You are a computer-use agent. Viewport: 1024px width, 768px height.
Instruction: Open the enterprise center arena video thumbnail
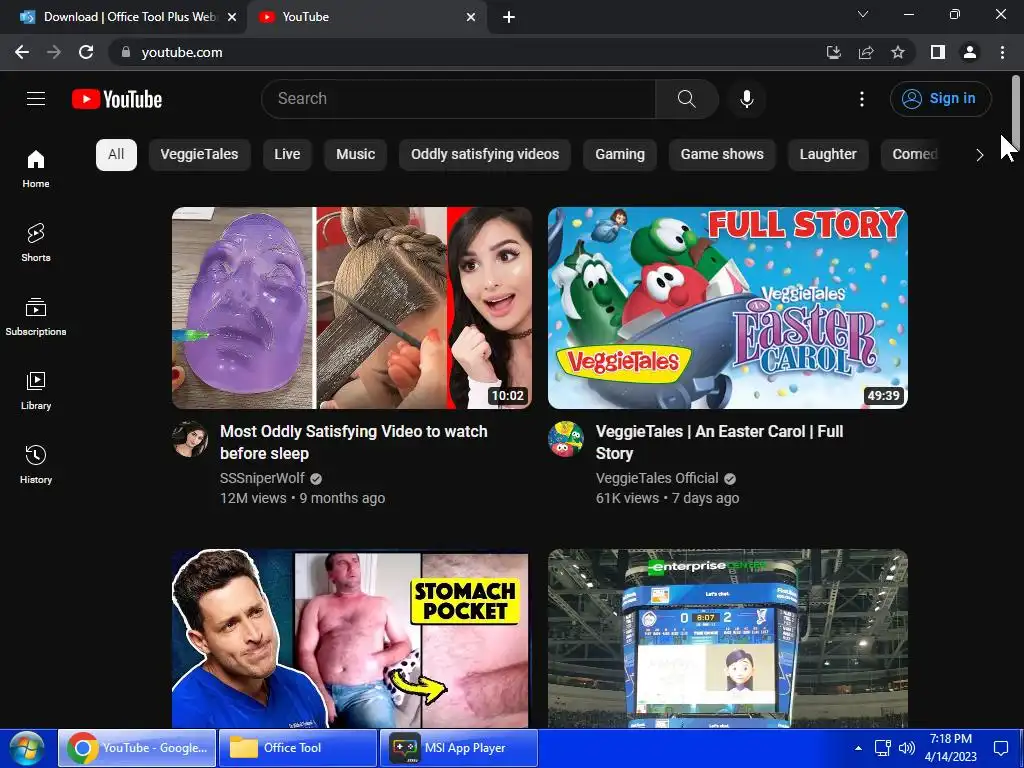pyautogui.click(x=728, y=639)
